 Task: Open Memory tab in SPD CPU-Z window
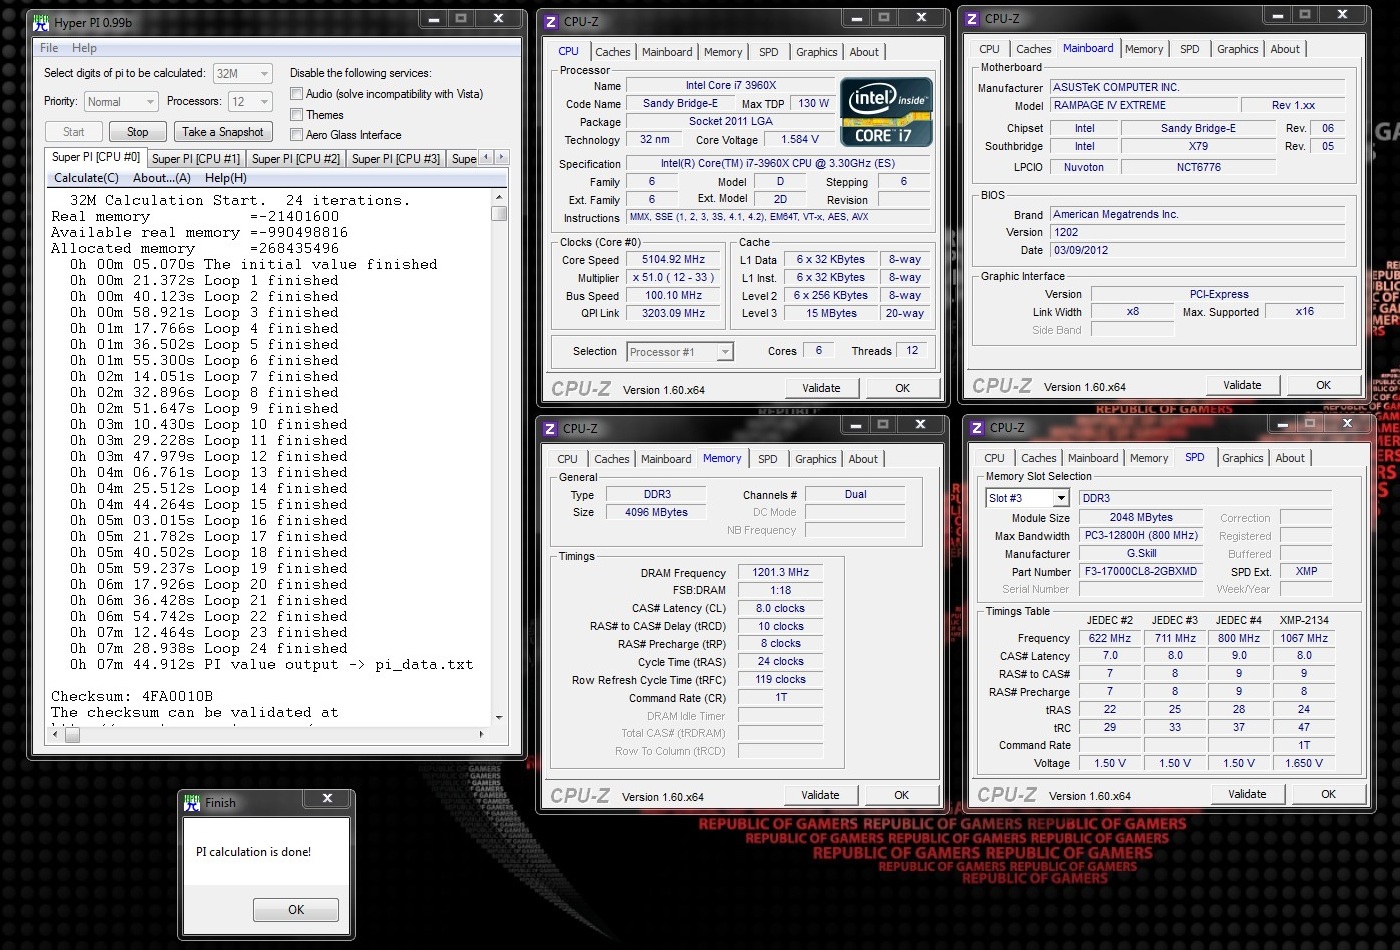coord(1149,458)
